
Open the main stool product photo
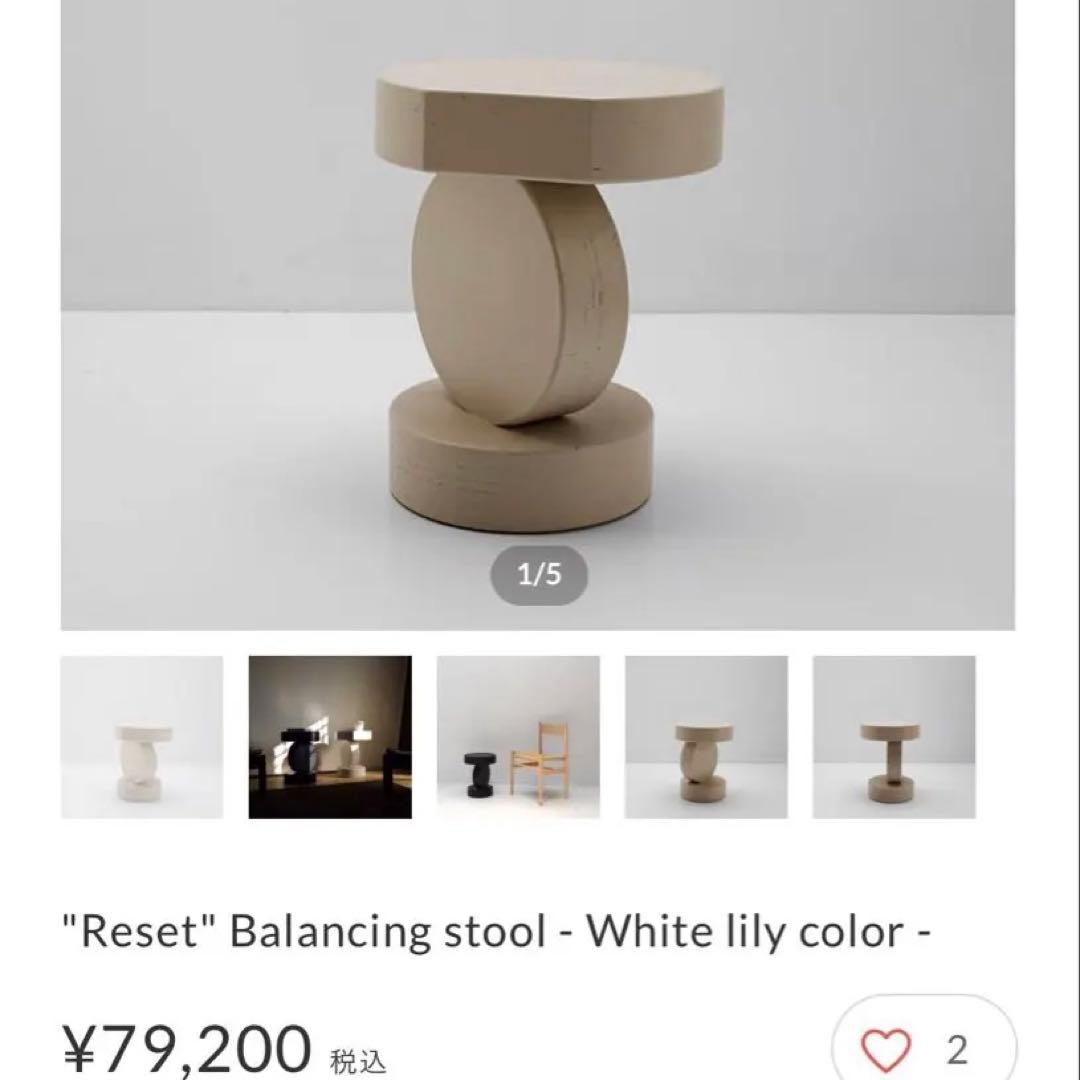(x=538, y=300)
